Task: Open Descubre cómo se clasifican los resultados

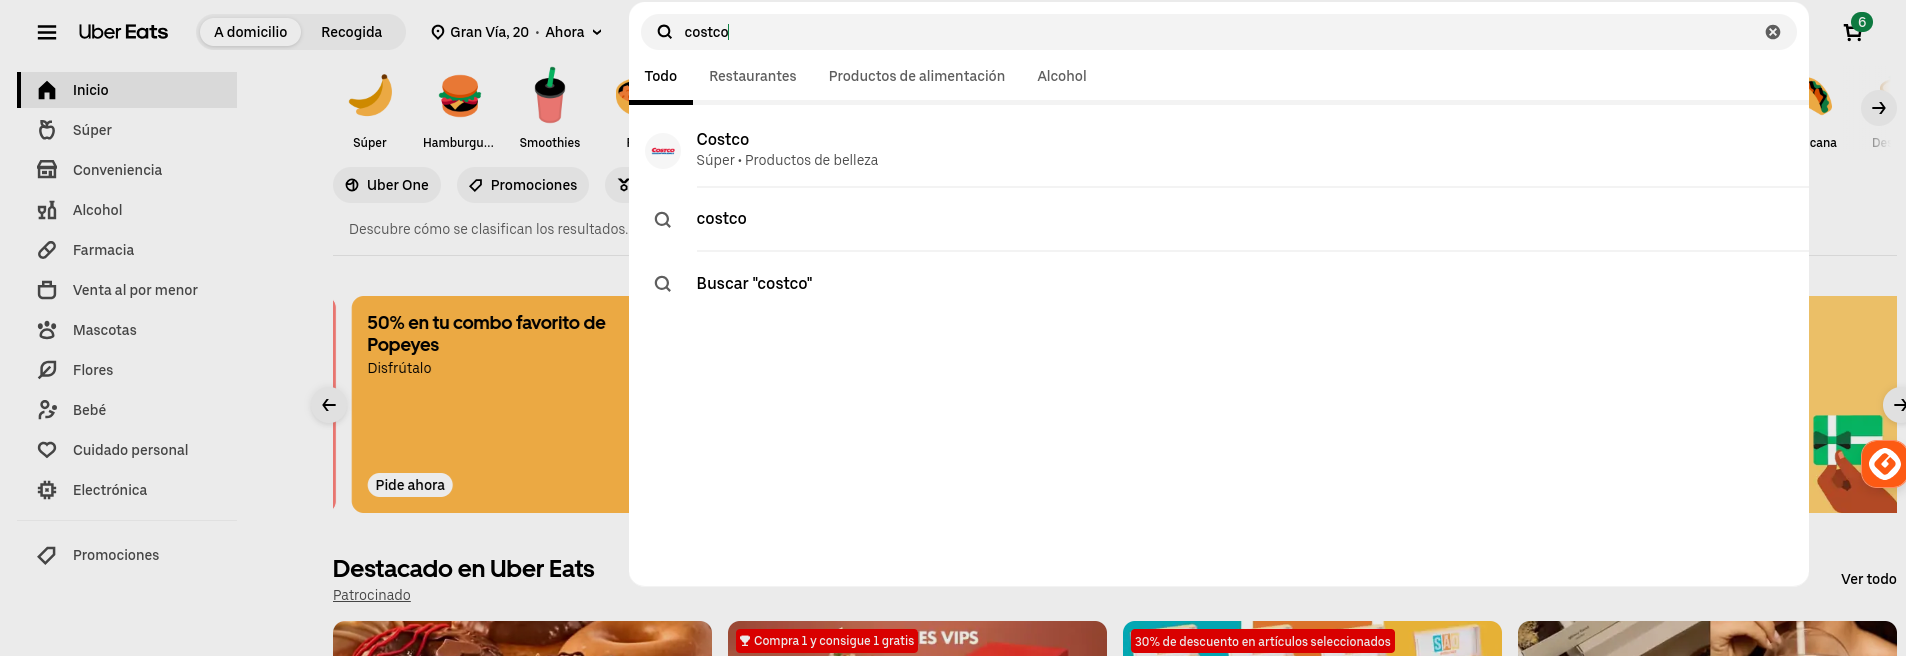Action: (x=488, y=229)
